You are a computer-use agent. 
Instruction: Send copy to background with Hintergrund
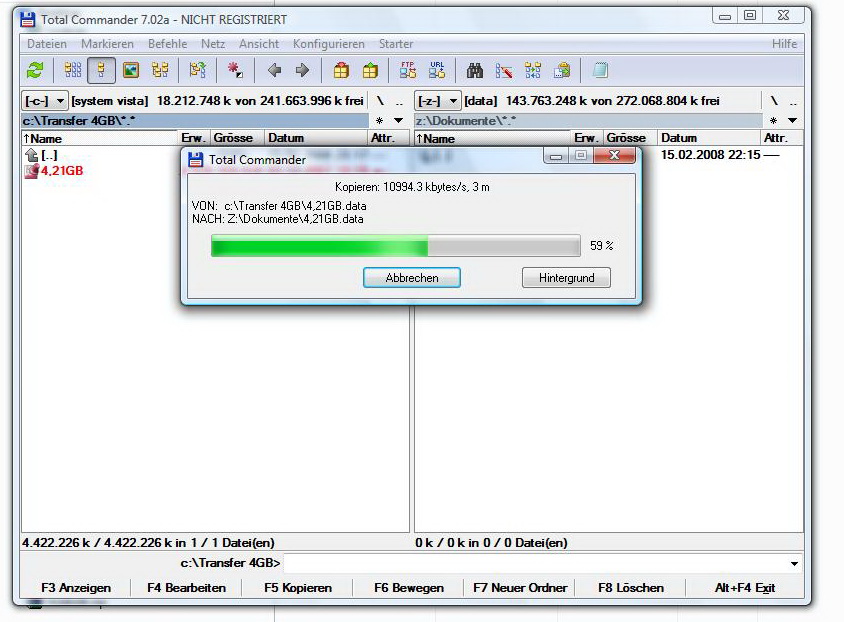click(566, 278)
